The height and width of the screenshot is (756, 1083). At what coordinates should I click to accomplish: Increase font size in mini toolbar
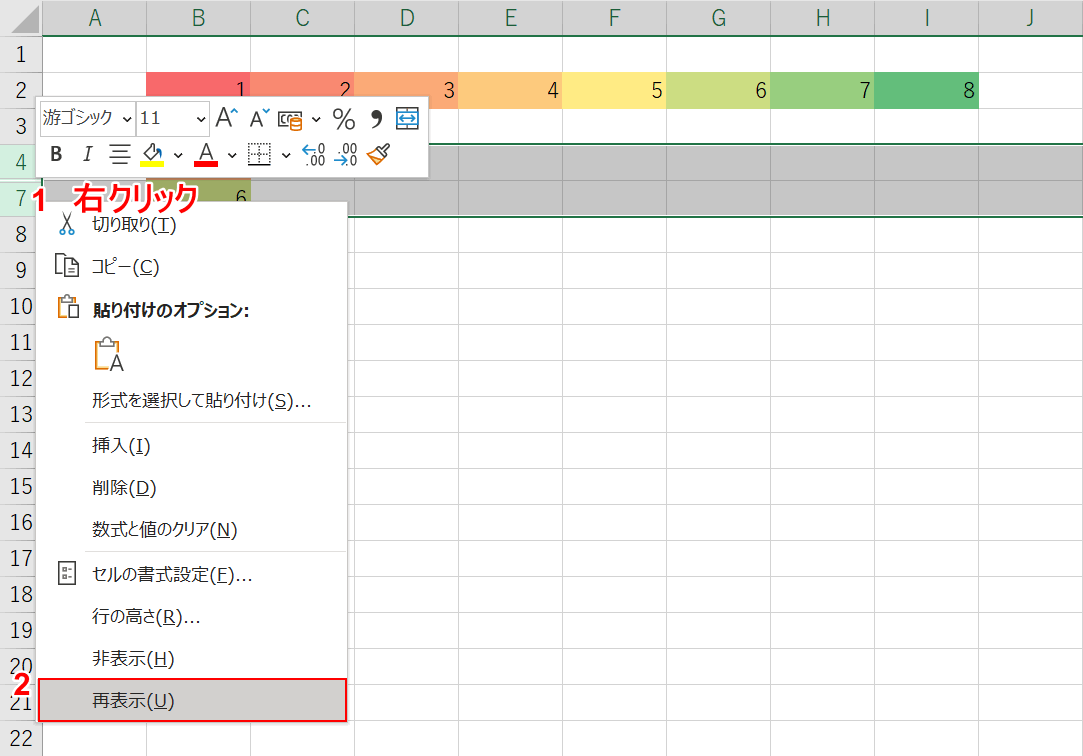click(226, 118)
